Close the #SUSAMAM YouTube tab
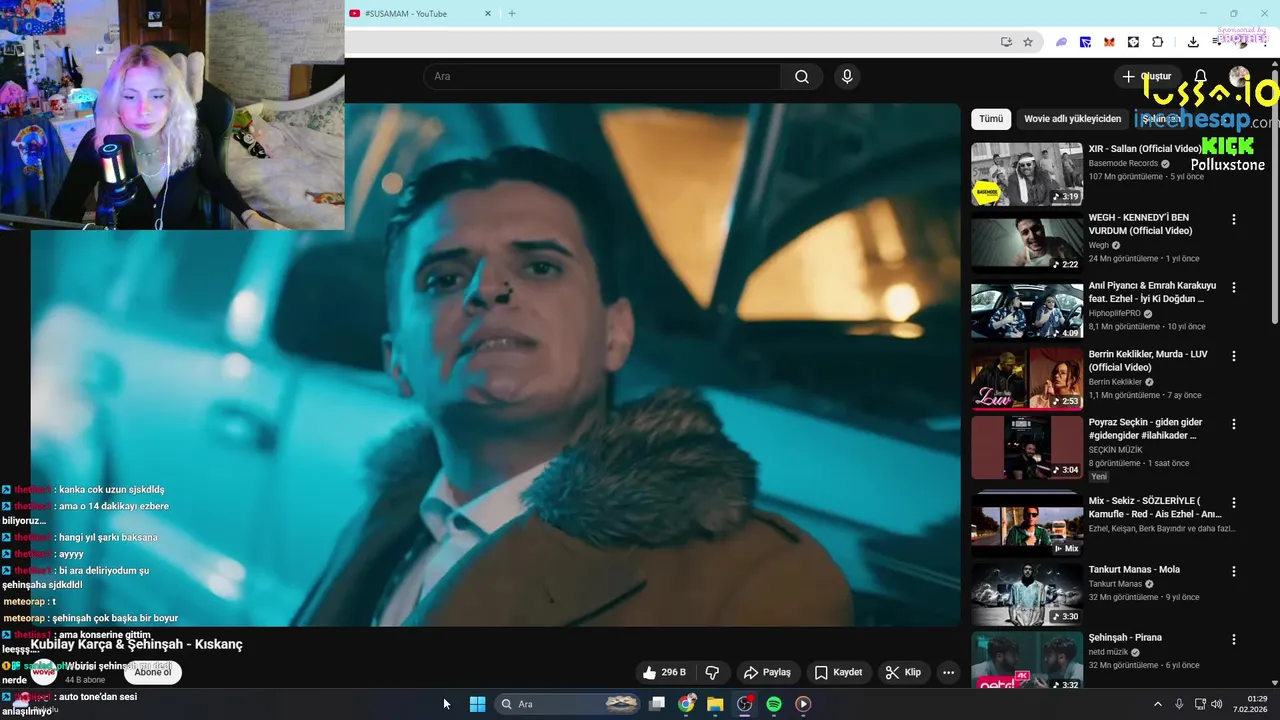The height and width of the screenshot is (720, 1280). pos(488,13)
